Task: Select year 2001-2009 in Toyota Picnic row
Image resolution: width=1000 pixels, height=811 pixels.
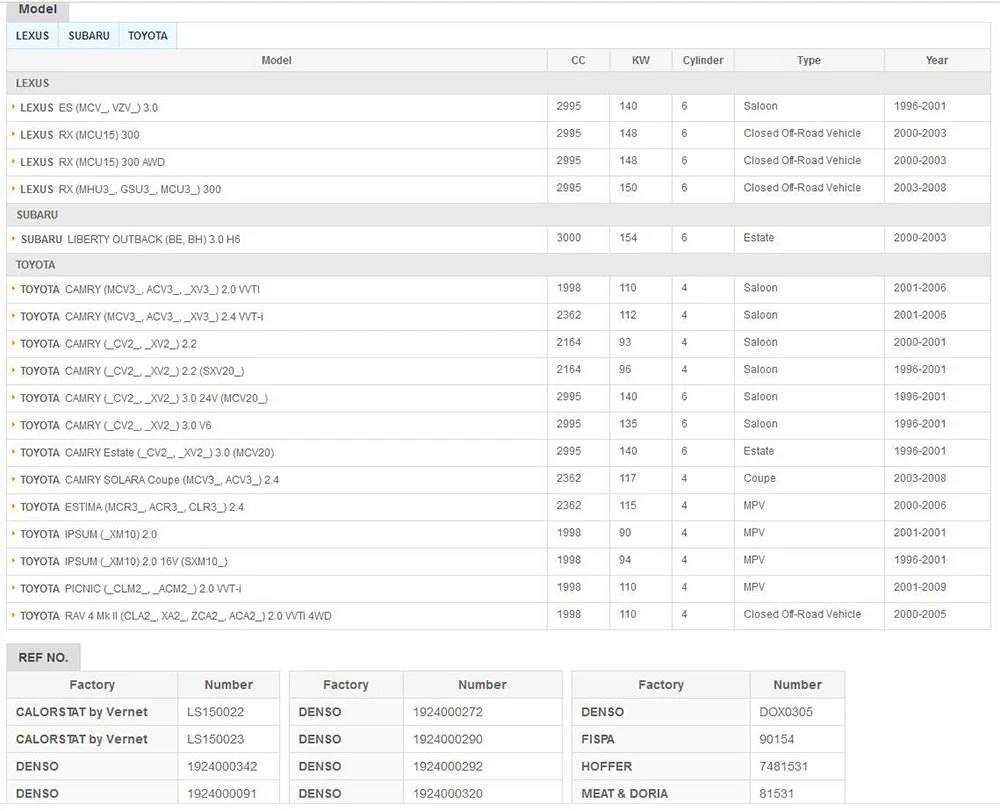Action: tap(920, 587)
